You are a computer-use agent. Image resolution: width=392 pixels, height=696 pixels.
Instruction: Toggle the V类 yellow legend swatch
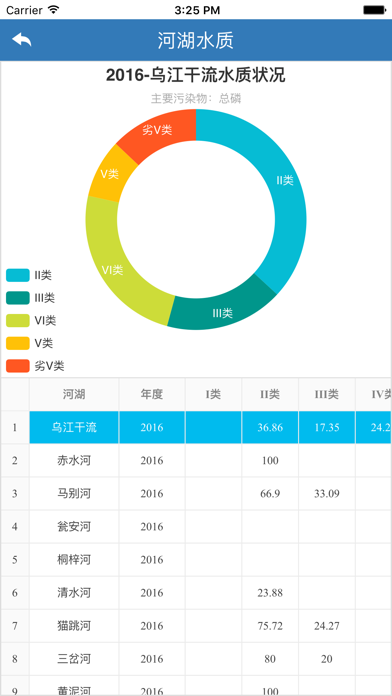click(x=18, y=343)
